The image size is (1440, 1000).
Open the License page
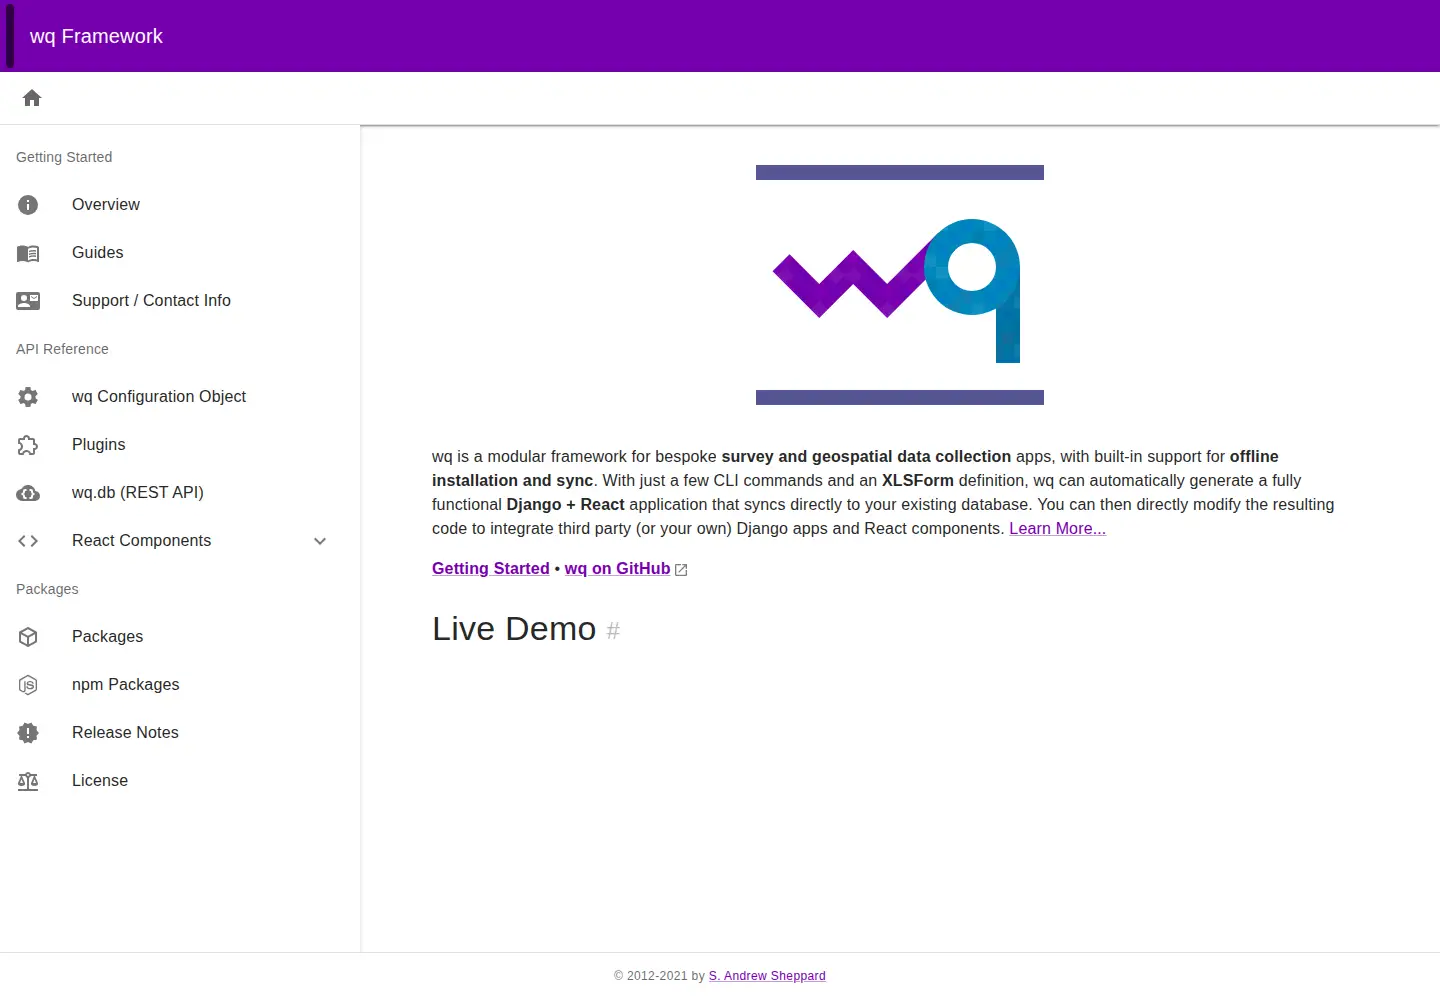point(180,781)
